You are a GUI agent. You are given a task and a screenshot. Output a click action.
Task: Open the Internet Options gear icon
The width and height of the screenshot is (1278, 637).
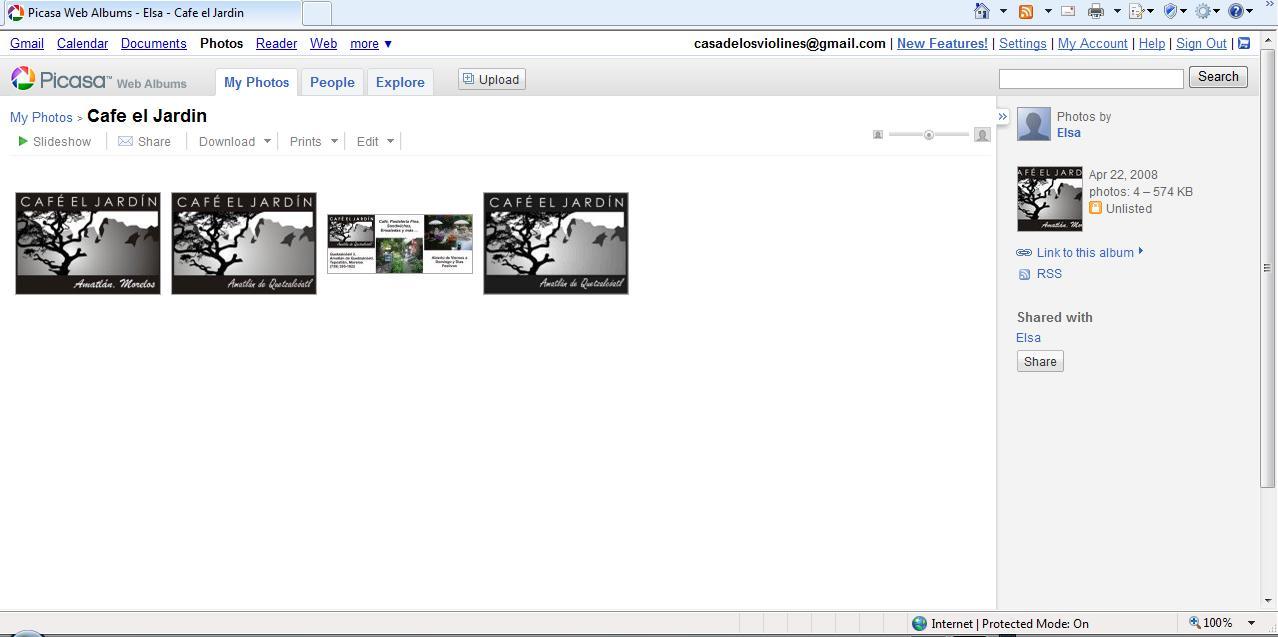[1204, 12]
